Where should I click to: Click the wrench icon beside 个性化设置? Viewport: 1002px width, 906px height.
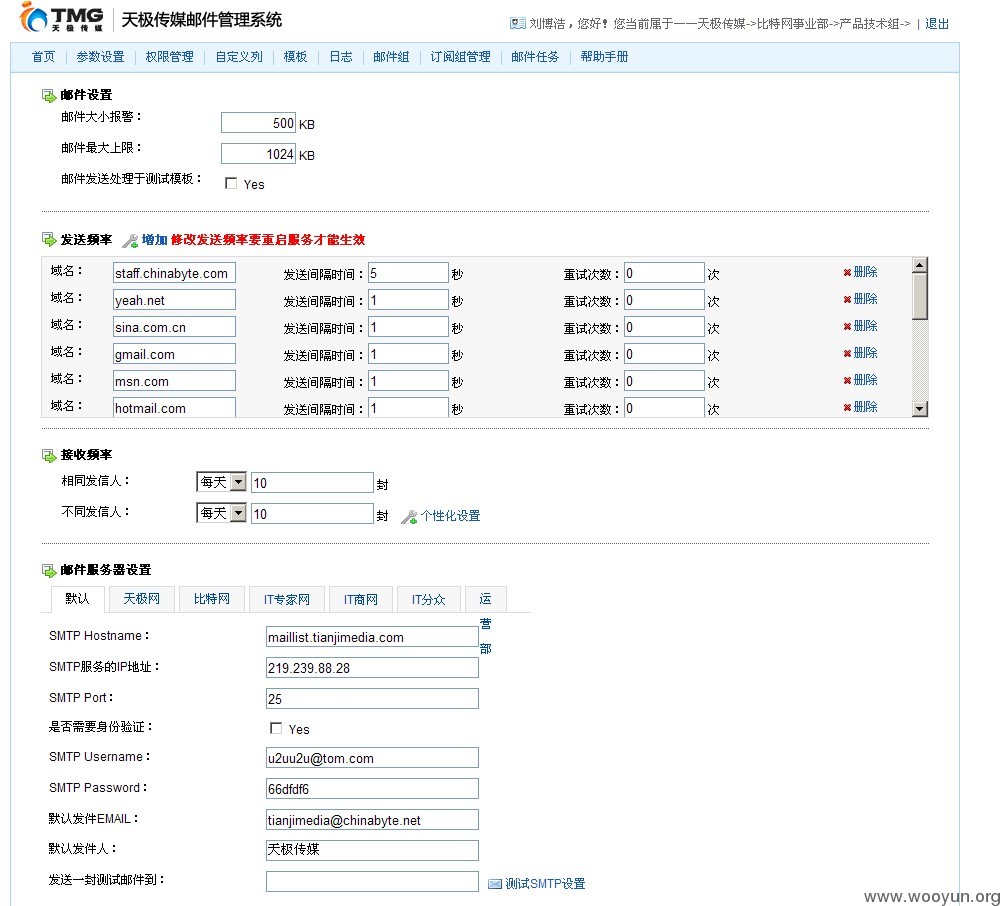click(409, 516)
